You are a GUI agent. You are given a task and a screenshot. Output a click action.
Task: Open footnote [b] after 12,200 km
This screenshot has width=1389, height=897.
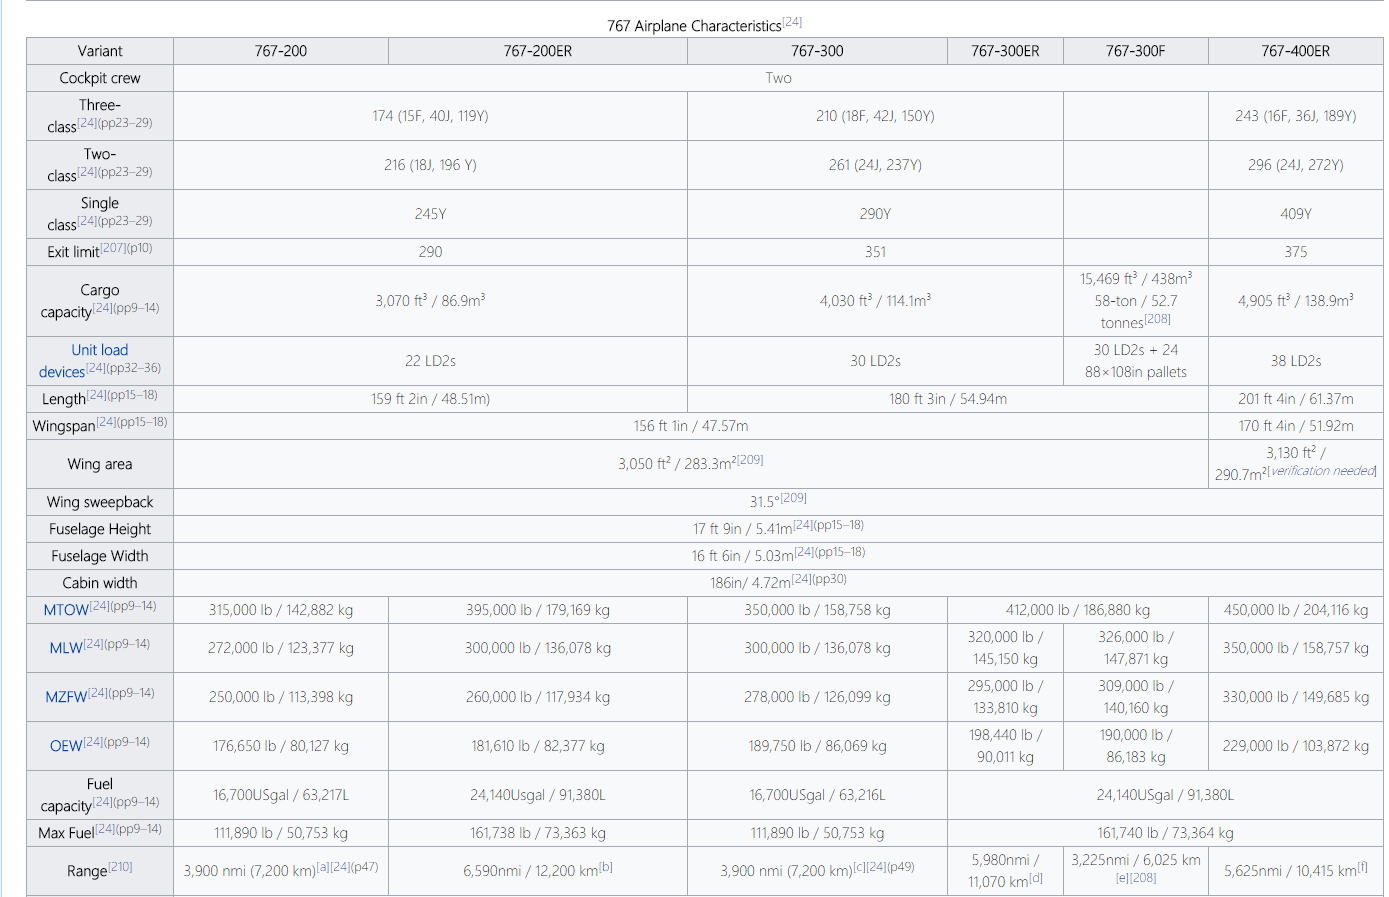(x=606, y=867)
